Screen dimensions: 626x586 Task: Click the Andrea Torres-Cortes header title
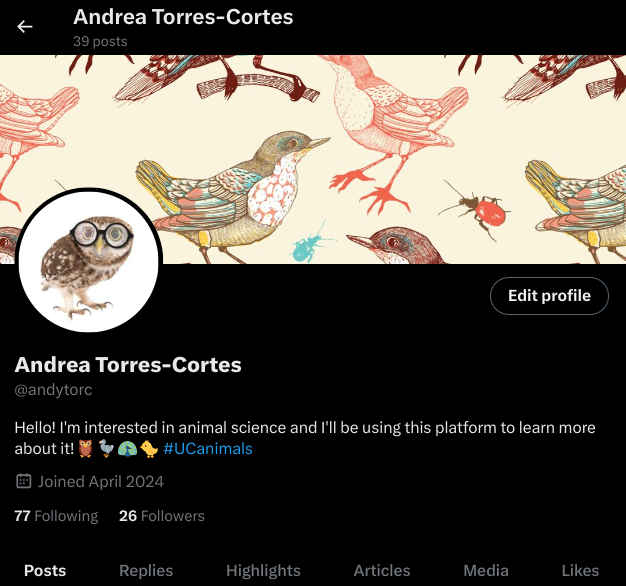[183, 17]
